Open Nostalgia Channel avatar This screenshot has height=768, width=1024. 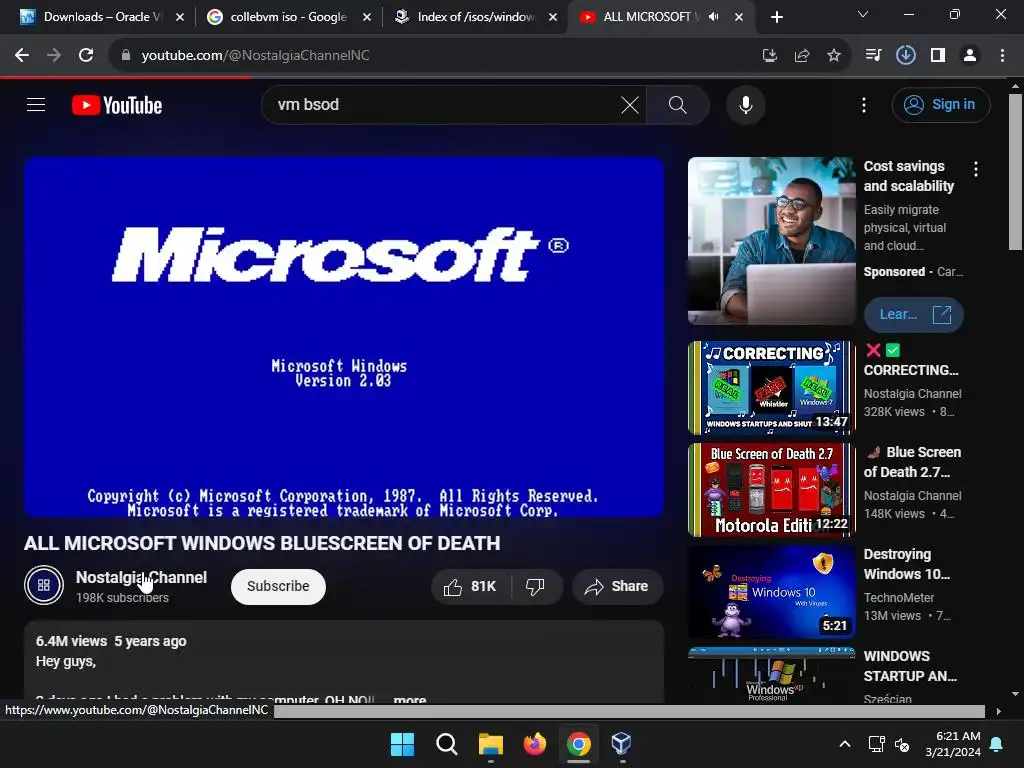click(44, 584)
